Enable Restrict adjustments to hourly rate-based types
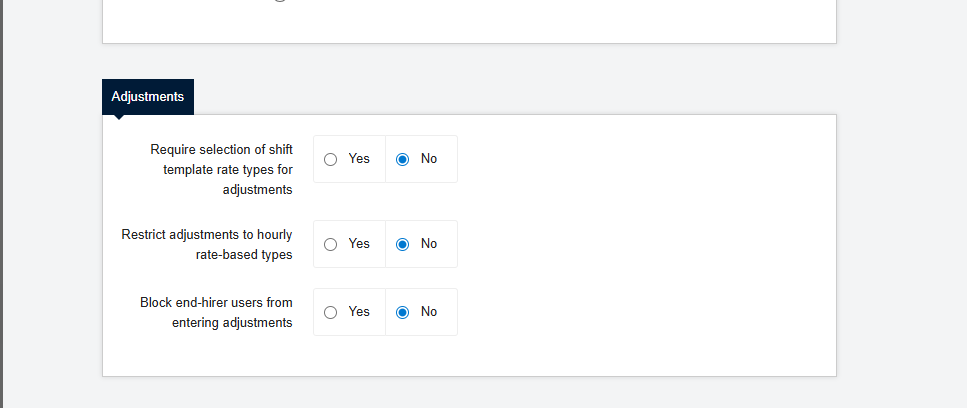967x408 pixels. pos(331,244)
